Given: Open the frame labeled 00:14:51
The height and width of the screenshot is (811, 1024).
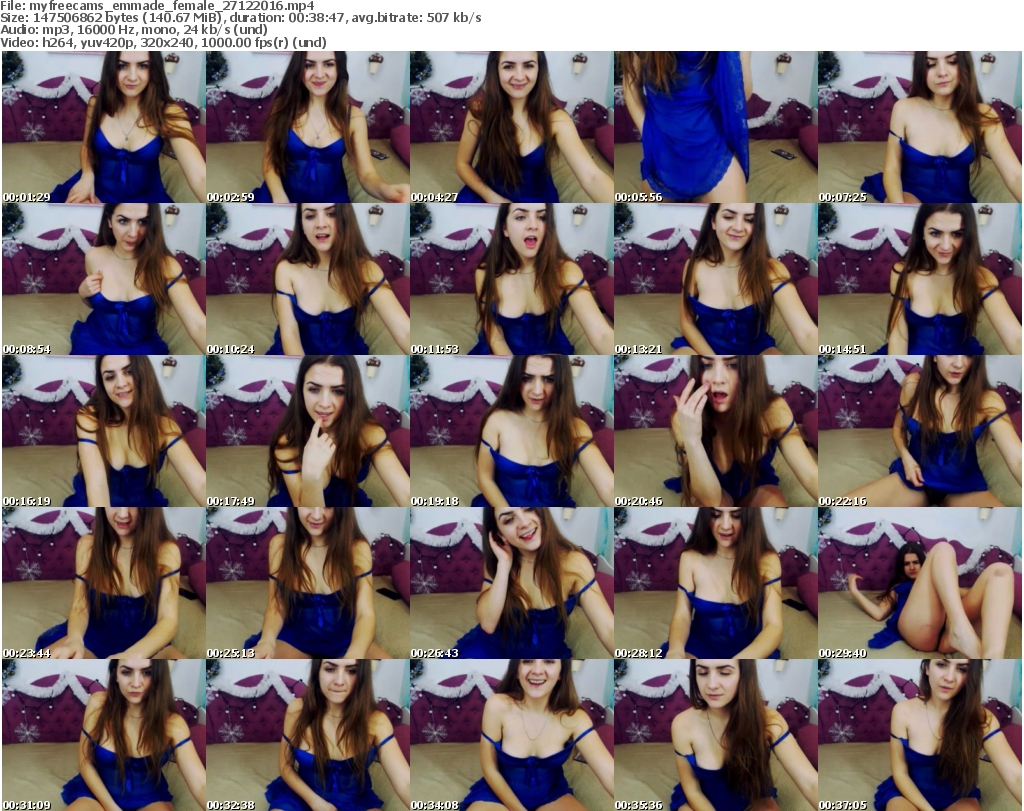Looking at the screenshot, I should tap(919, 279).
